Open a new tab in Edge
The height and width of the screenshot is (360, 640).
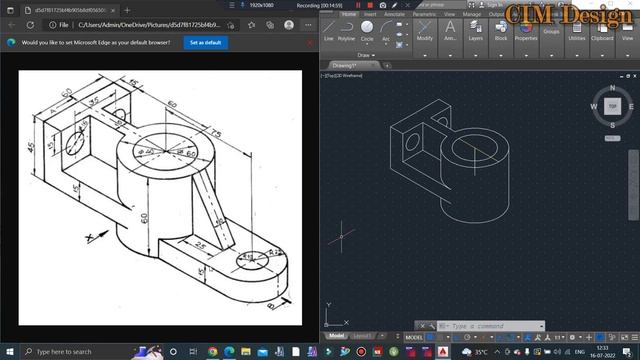[x=127, y=10]
